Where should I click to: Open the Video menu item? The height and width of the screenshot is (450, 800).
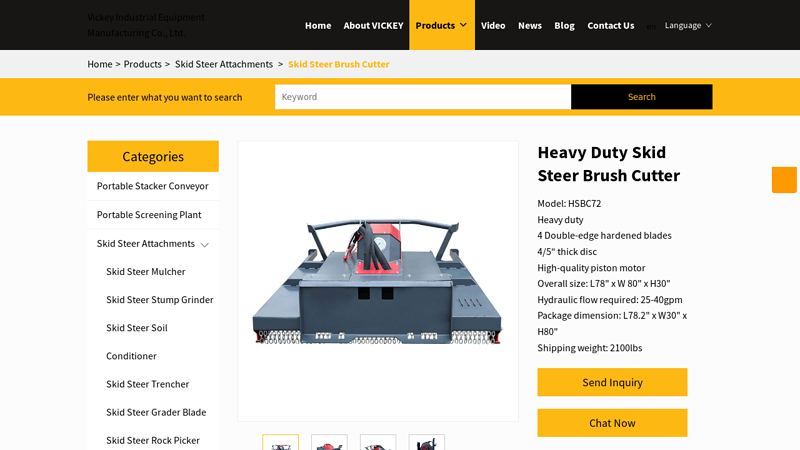click(493, 25)
